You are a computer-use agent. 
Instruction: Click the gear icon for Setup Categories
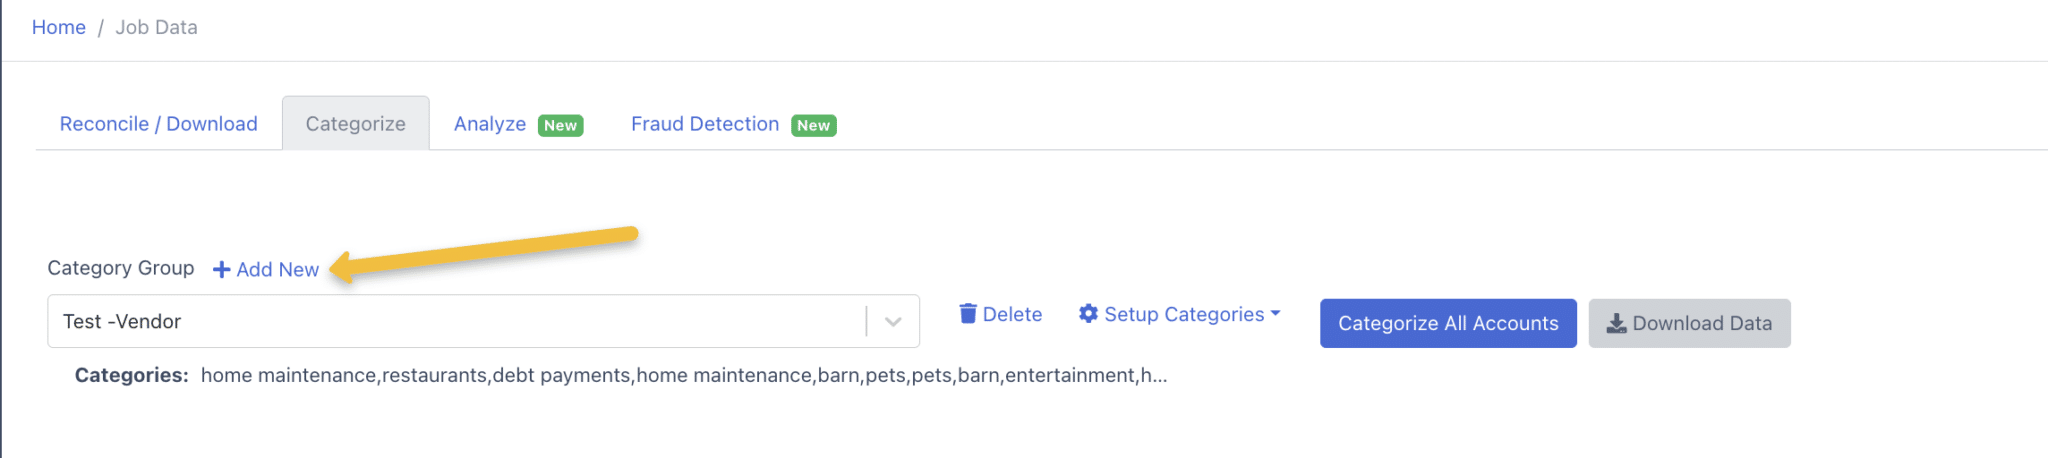1089,314
